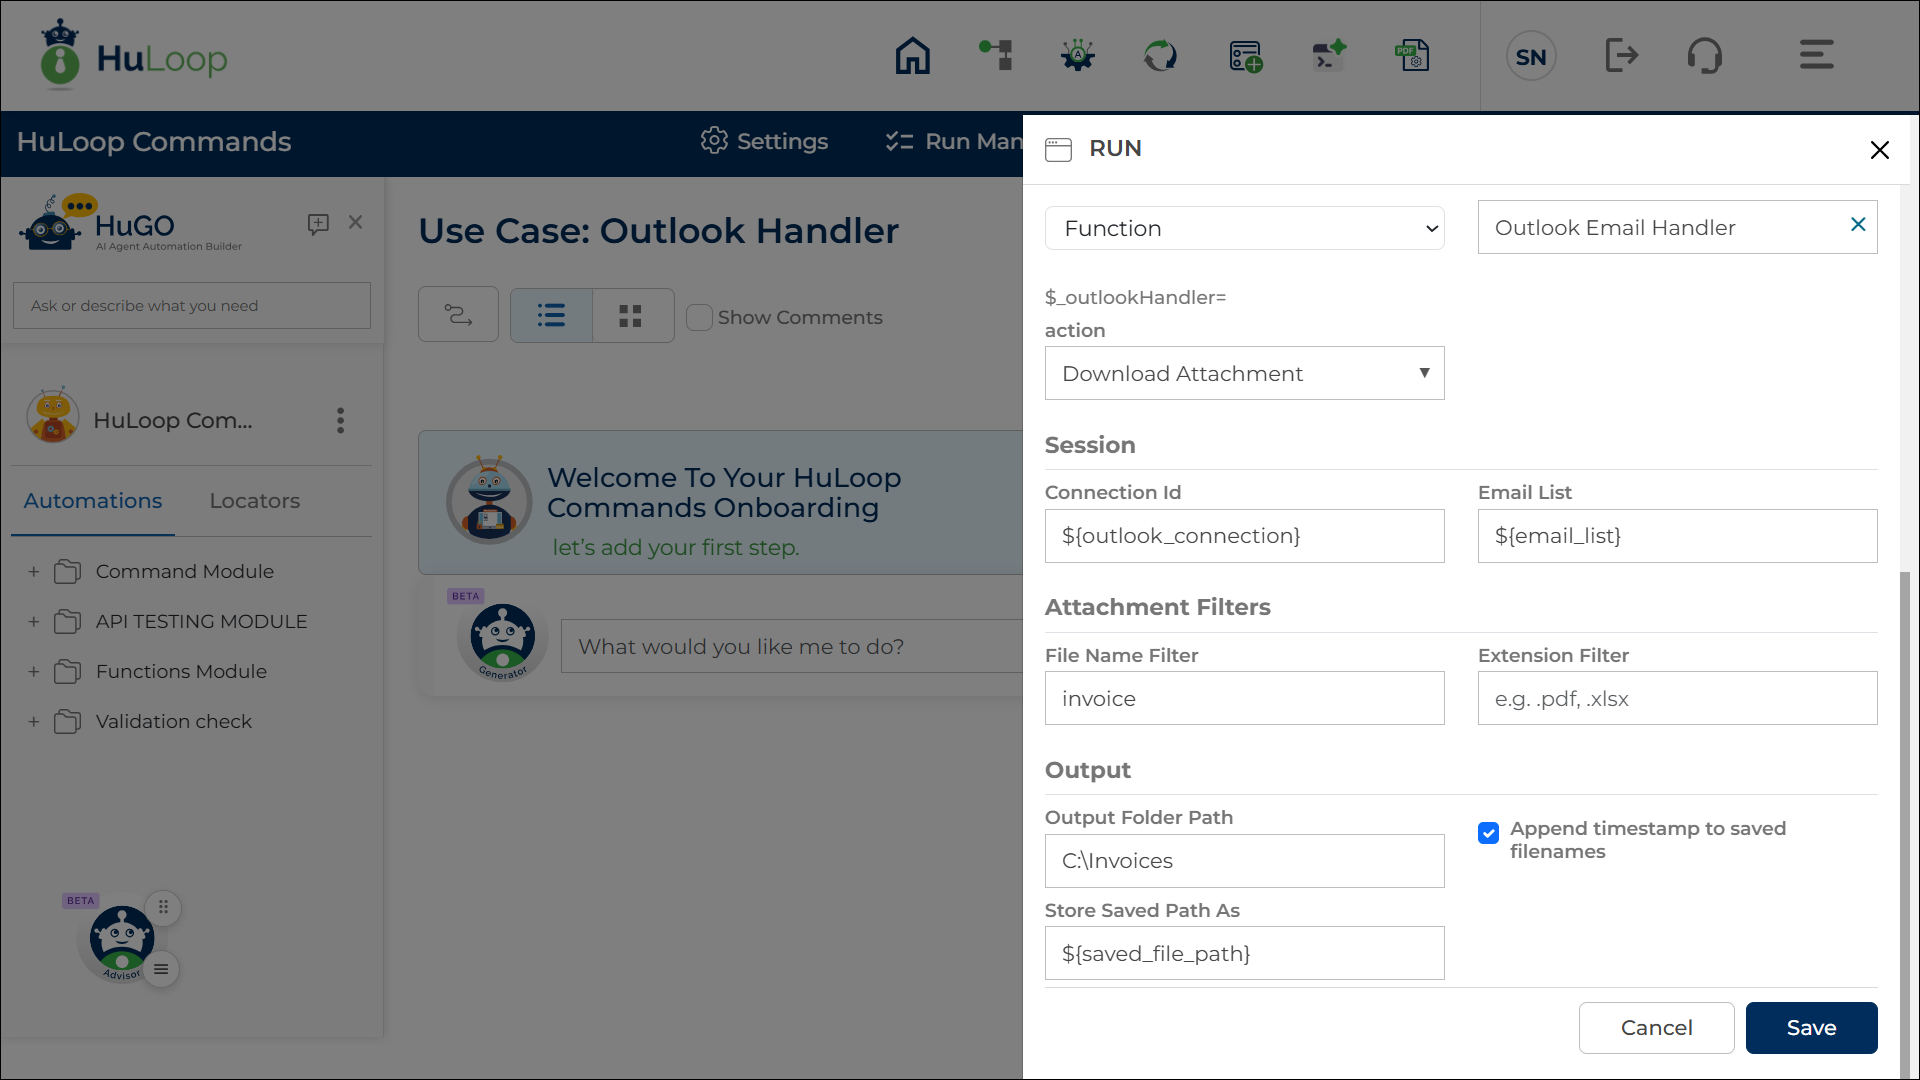Switch to grid view icon

630,316
